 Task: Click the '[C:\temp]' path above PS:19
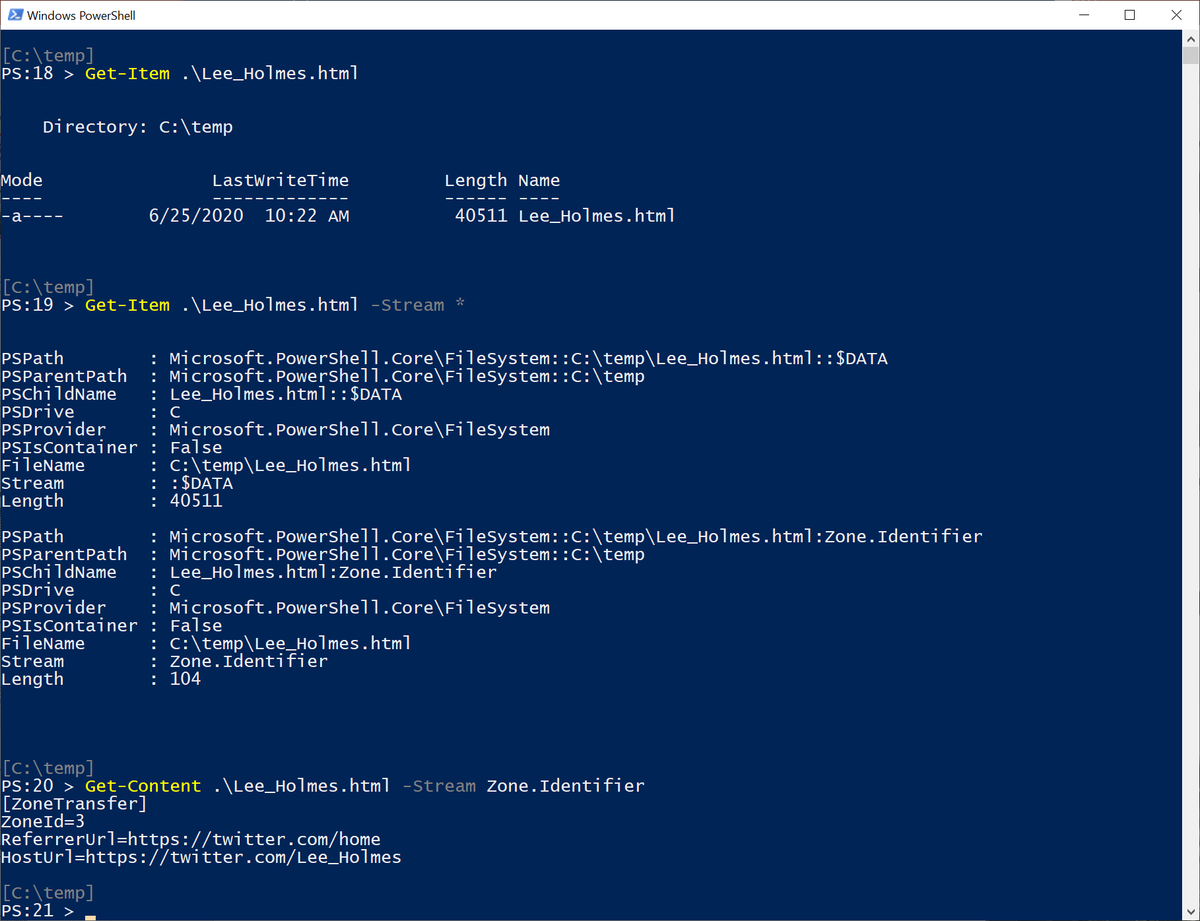(48, 288)
